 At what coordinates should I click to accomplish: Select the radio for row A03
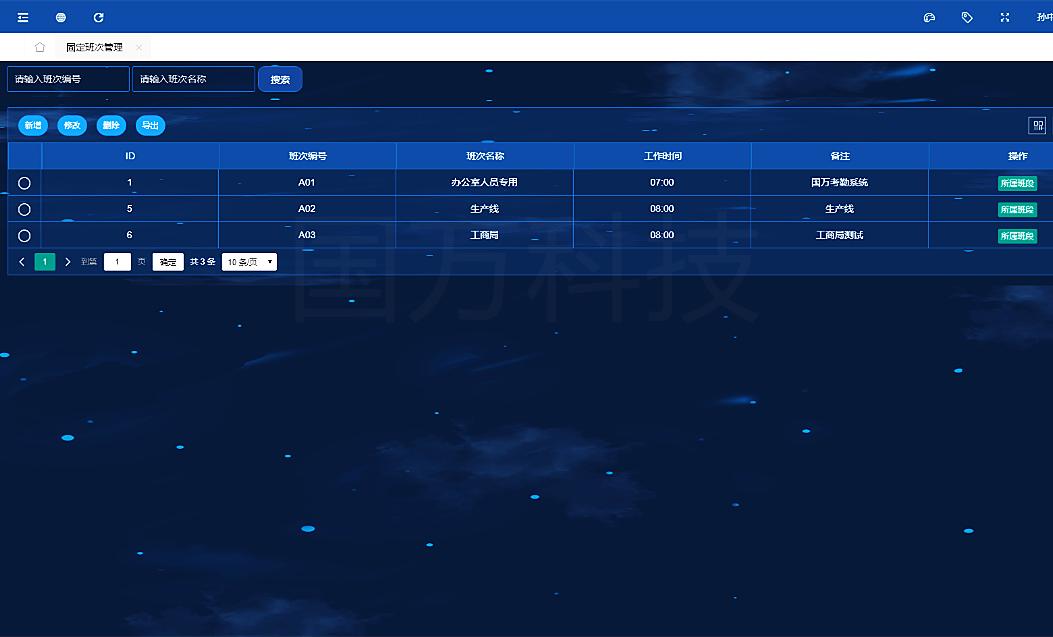24,236
